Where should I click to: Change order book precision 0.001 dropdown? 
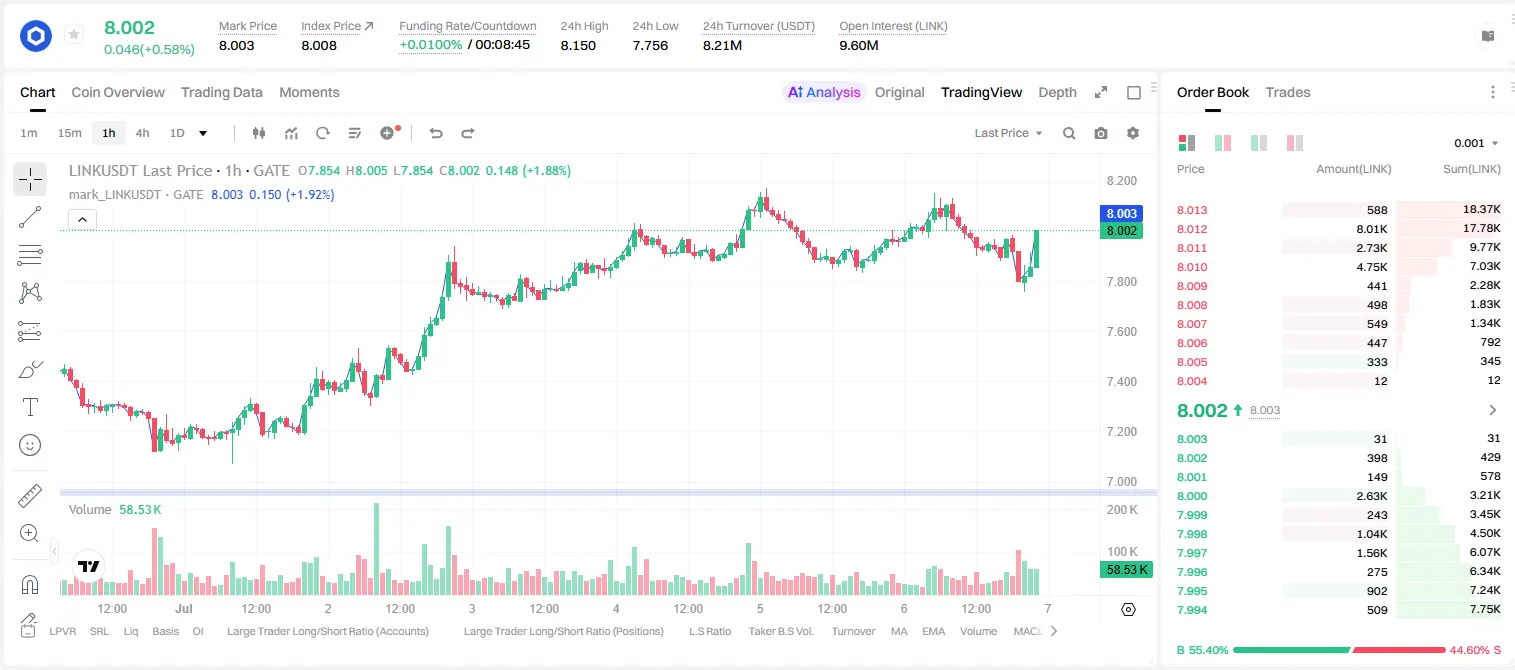(x=1476, y=143)
